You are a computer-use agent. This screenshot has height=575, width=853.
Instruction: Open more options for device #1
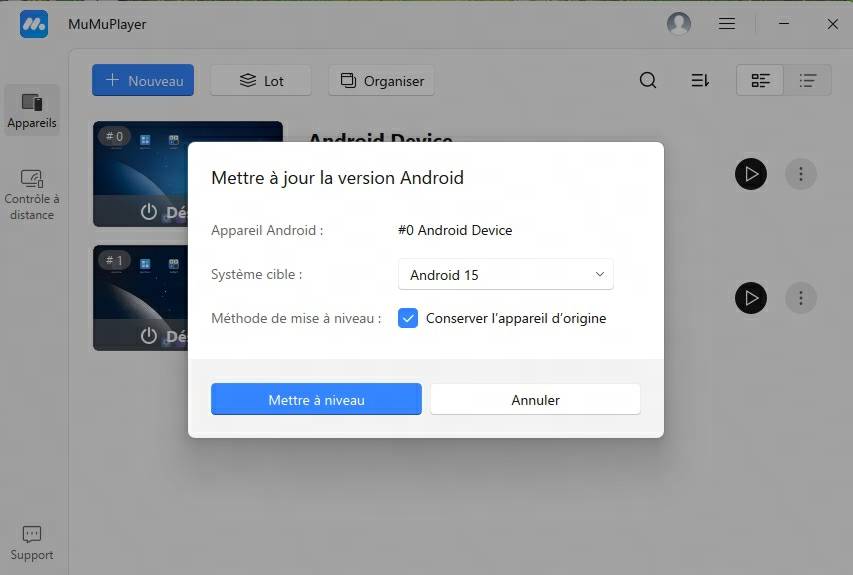(801, 298)
